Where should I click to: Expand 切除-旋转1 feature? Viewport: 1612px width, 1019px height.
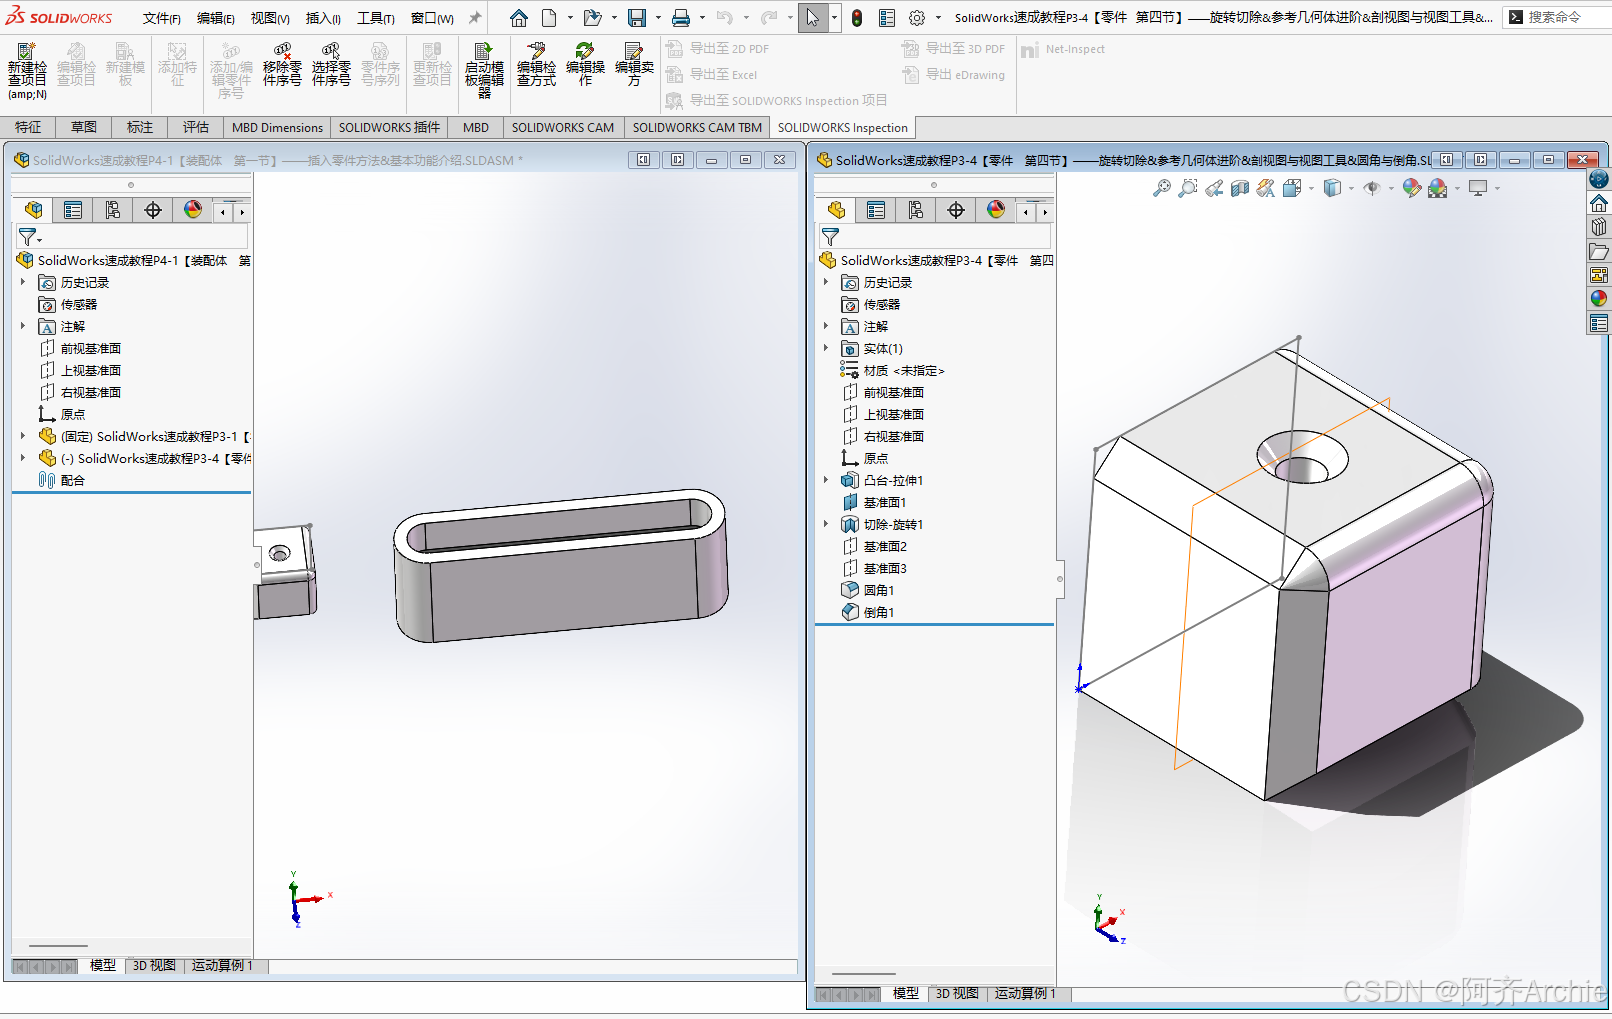coord(826,524)
